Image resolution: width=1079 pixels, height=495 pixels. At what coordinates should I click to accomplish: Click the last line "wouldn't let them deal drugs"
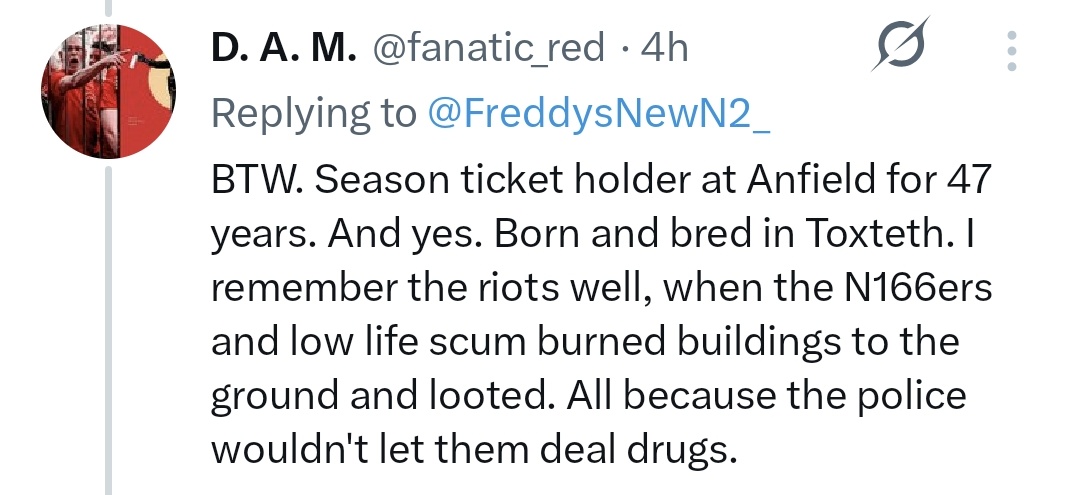474,450
